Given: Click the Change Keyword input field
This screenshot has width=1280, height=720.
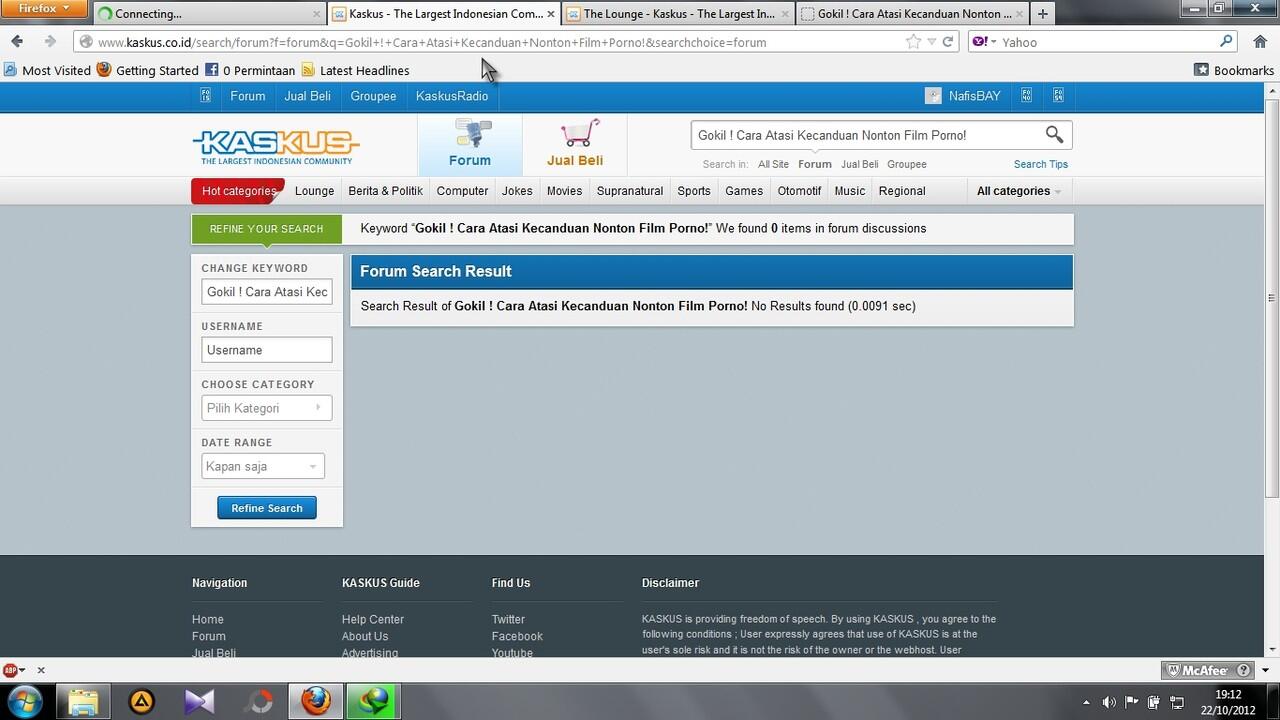Looking at the screenshot, I should [267, 292].
